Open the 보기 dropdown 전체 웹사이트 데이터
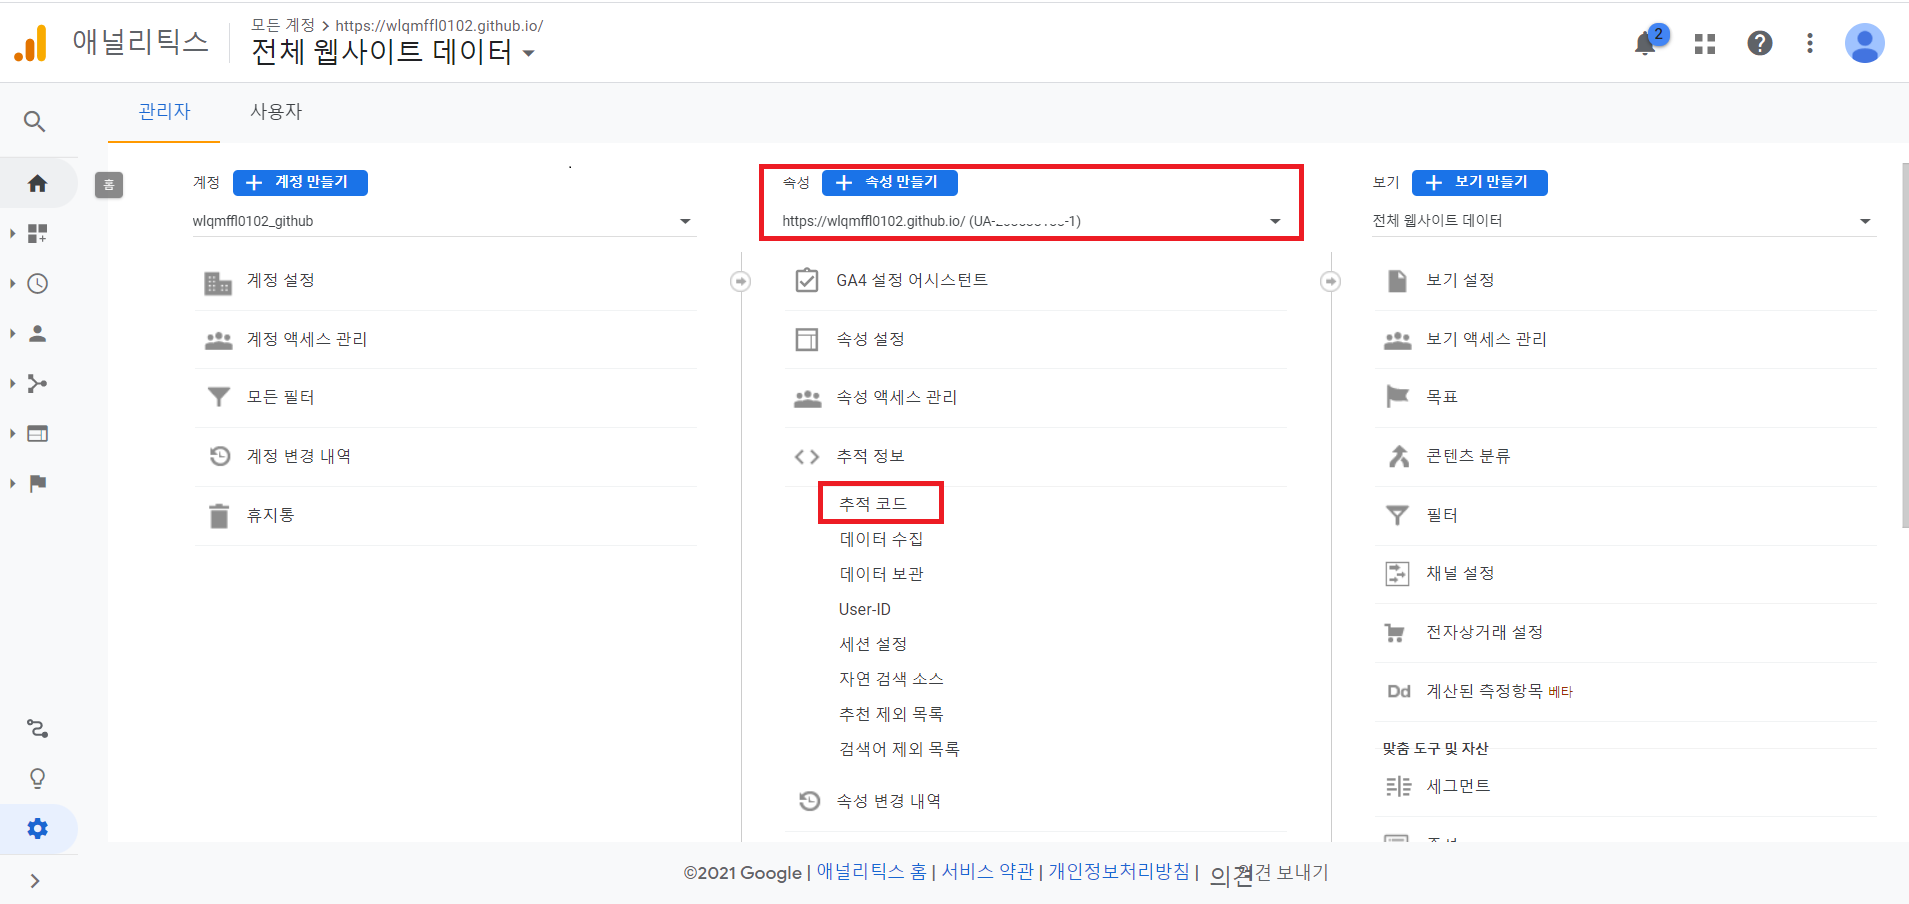1909x904 pixels. tap(1621, 221)
